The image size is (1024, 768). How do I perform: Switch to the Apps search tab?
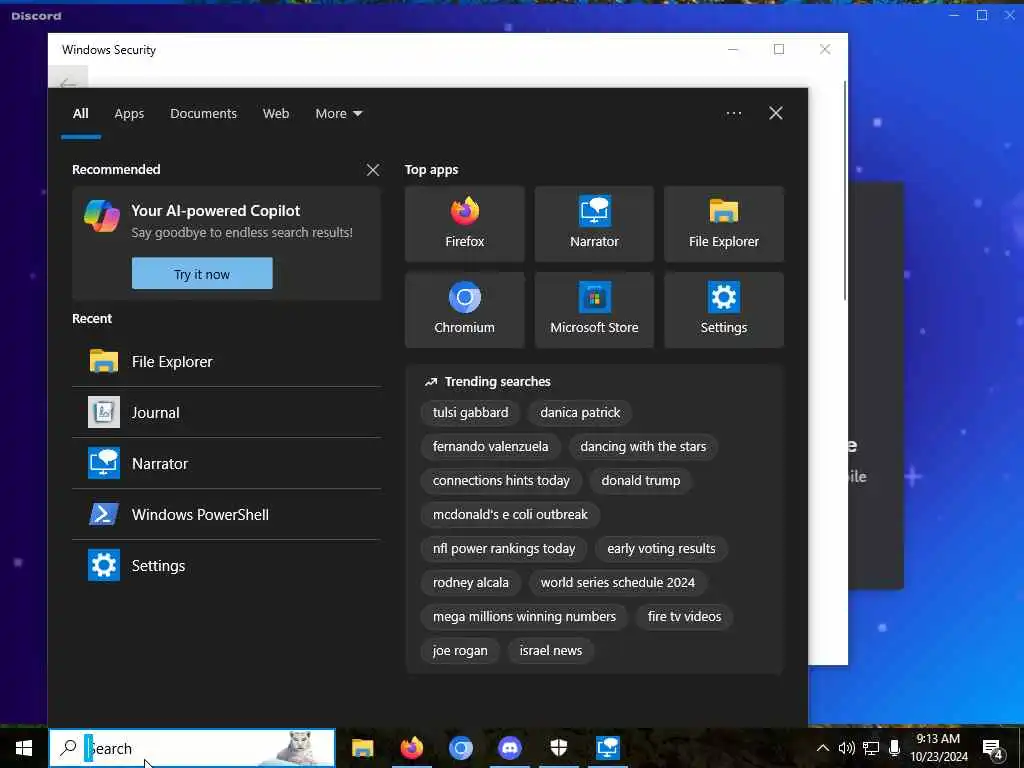click(129, 114)
